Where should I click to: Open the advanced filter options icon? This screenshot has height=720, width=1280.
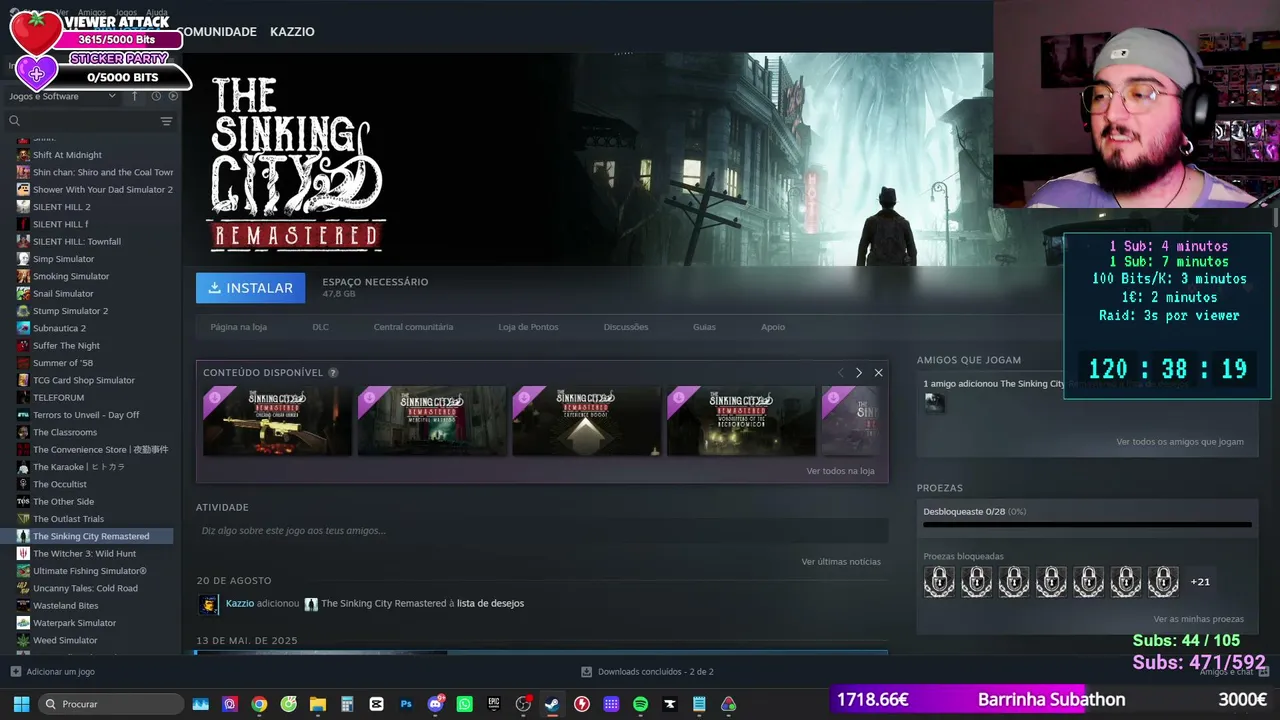click(166, 121)
